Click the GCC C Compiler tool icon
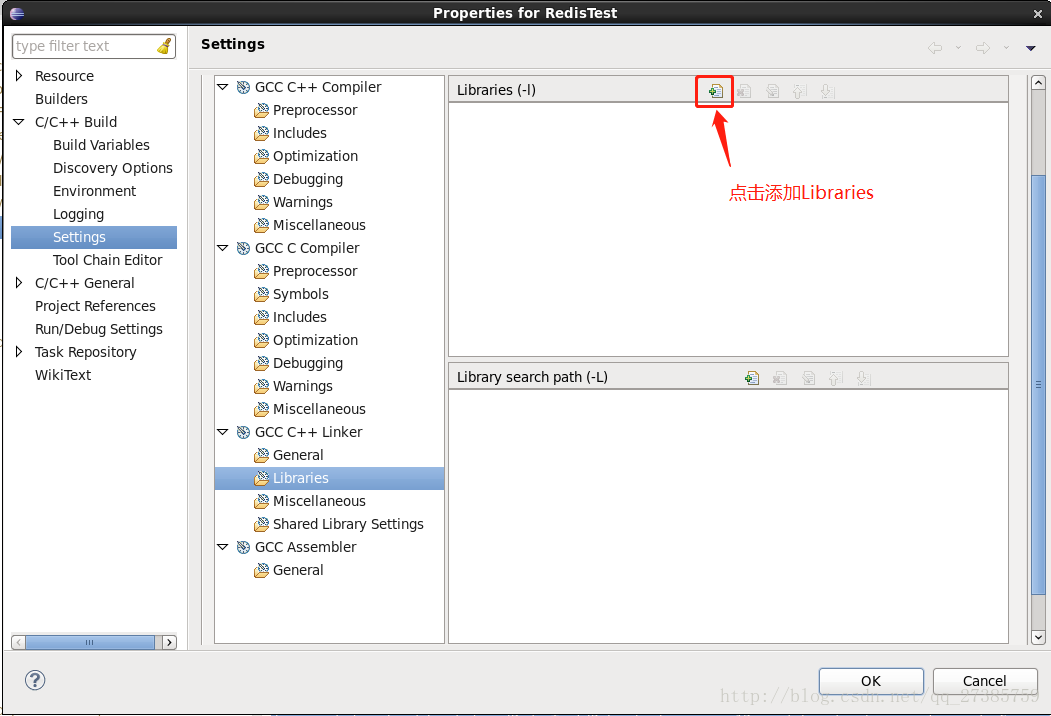Image resolution: width=1051 pixels, height=716 pixels. tap(243, 248)
